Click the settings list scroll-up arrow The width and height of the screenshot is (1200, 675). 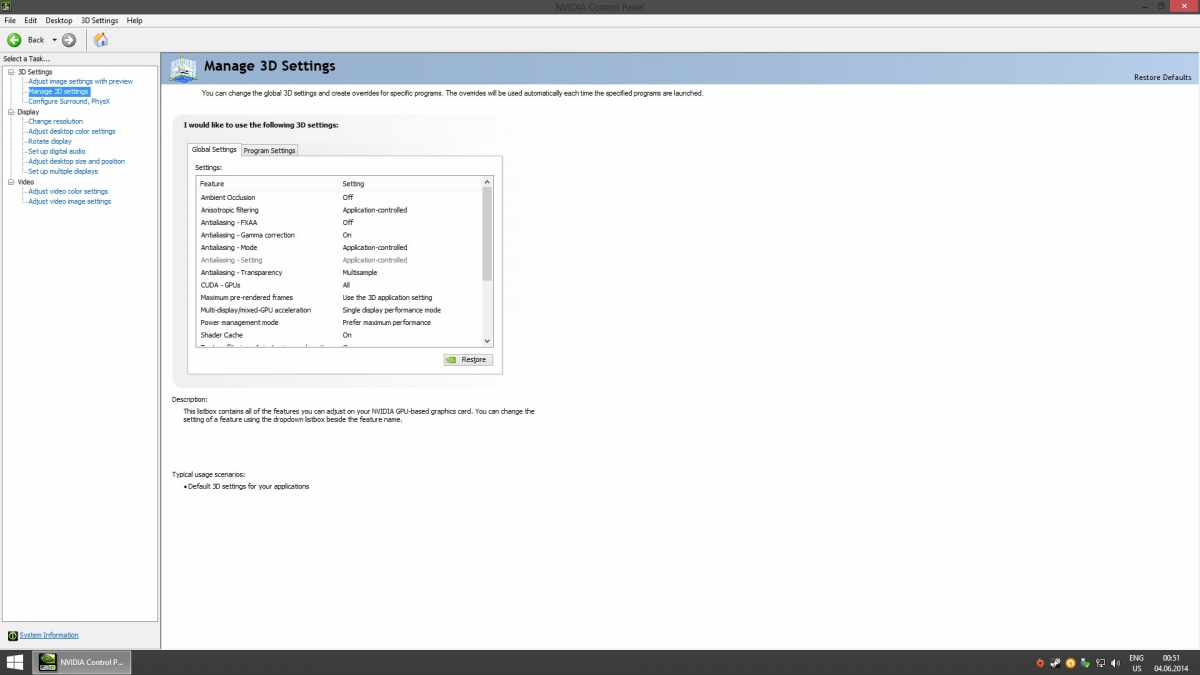[488, 182]
